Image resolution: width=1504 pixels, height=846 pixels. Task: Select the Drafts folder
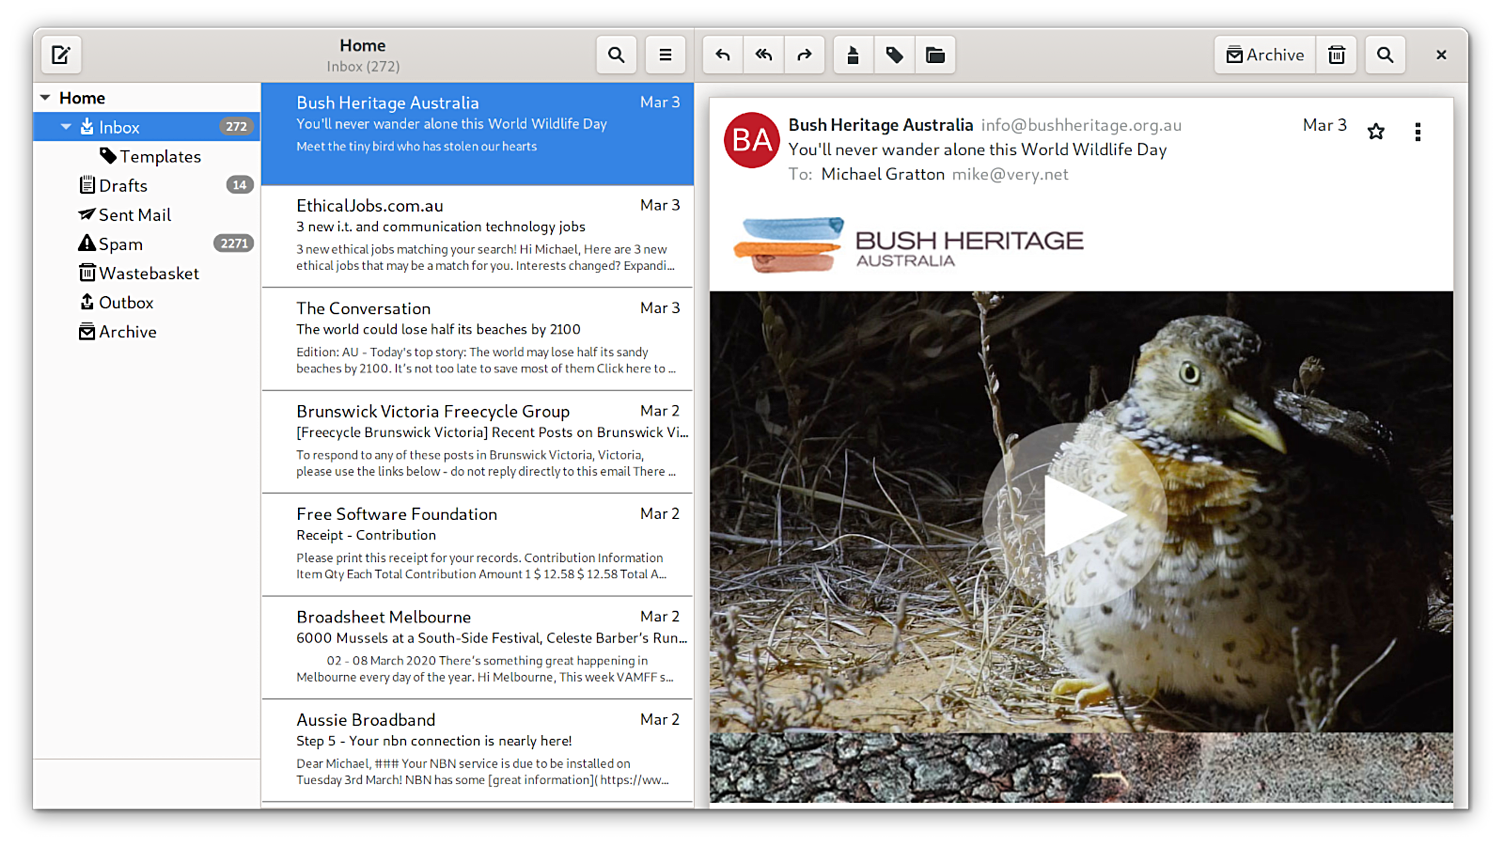tap(123, 186)
